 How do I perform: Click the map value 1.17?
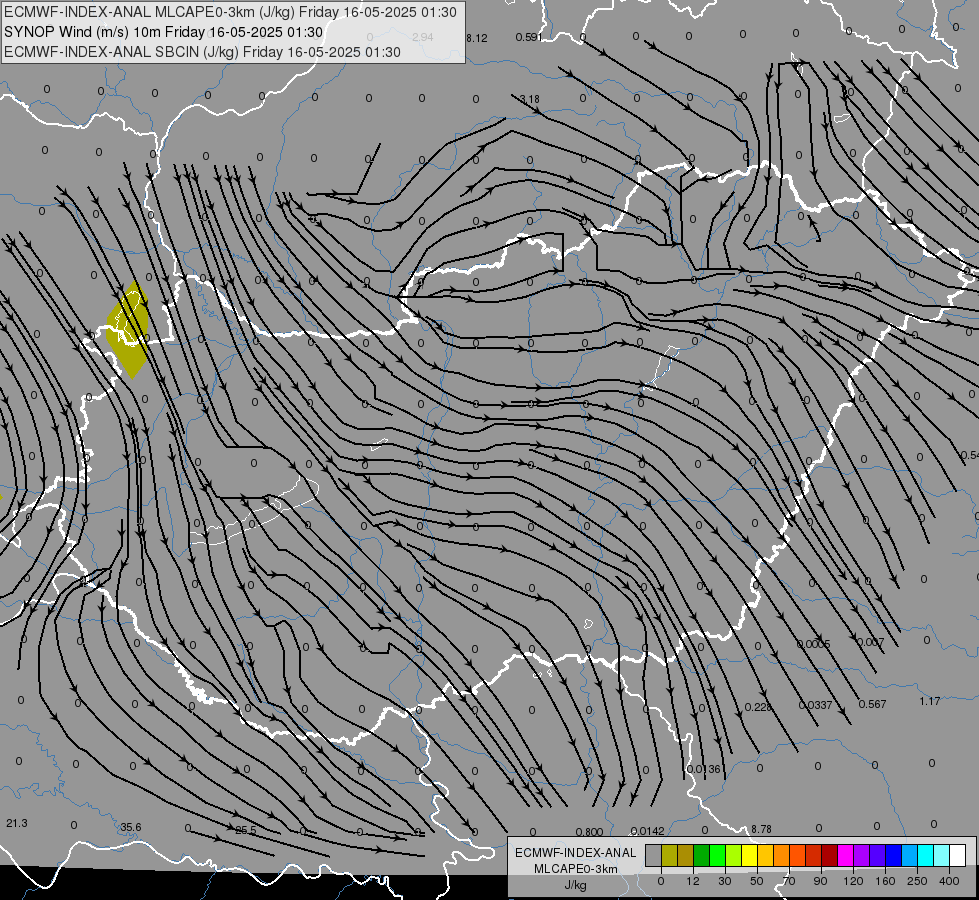[930, 701]
